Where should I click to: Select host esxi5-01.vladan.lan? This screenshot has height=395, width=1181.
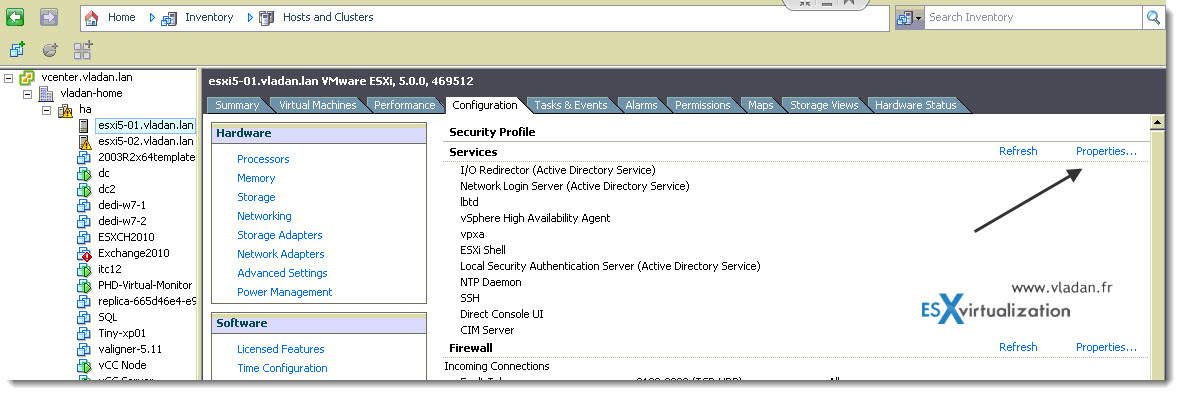click(145, 125)
